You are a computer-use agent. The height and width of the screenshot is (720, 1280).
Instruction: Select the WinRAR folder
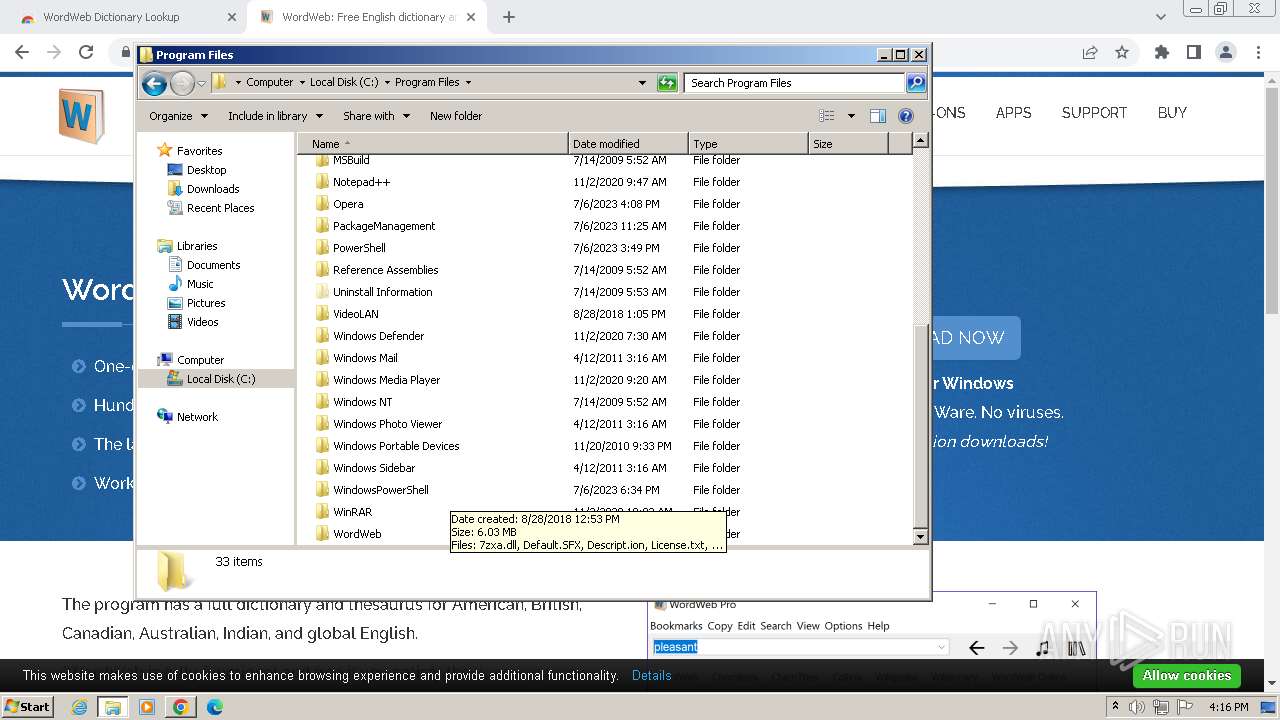pos(352,512)
